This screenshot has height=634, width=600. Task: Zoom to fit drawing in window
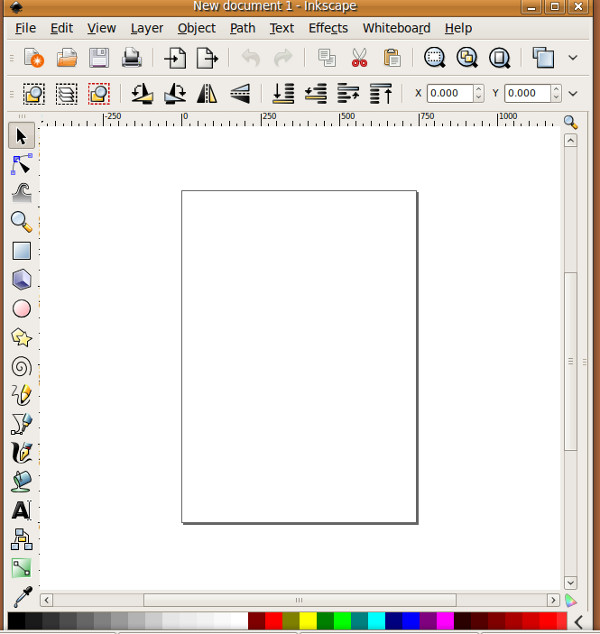467,57
